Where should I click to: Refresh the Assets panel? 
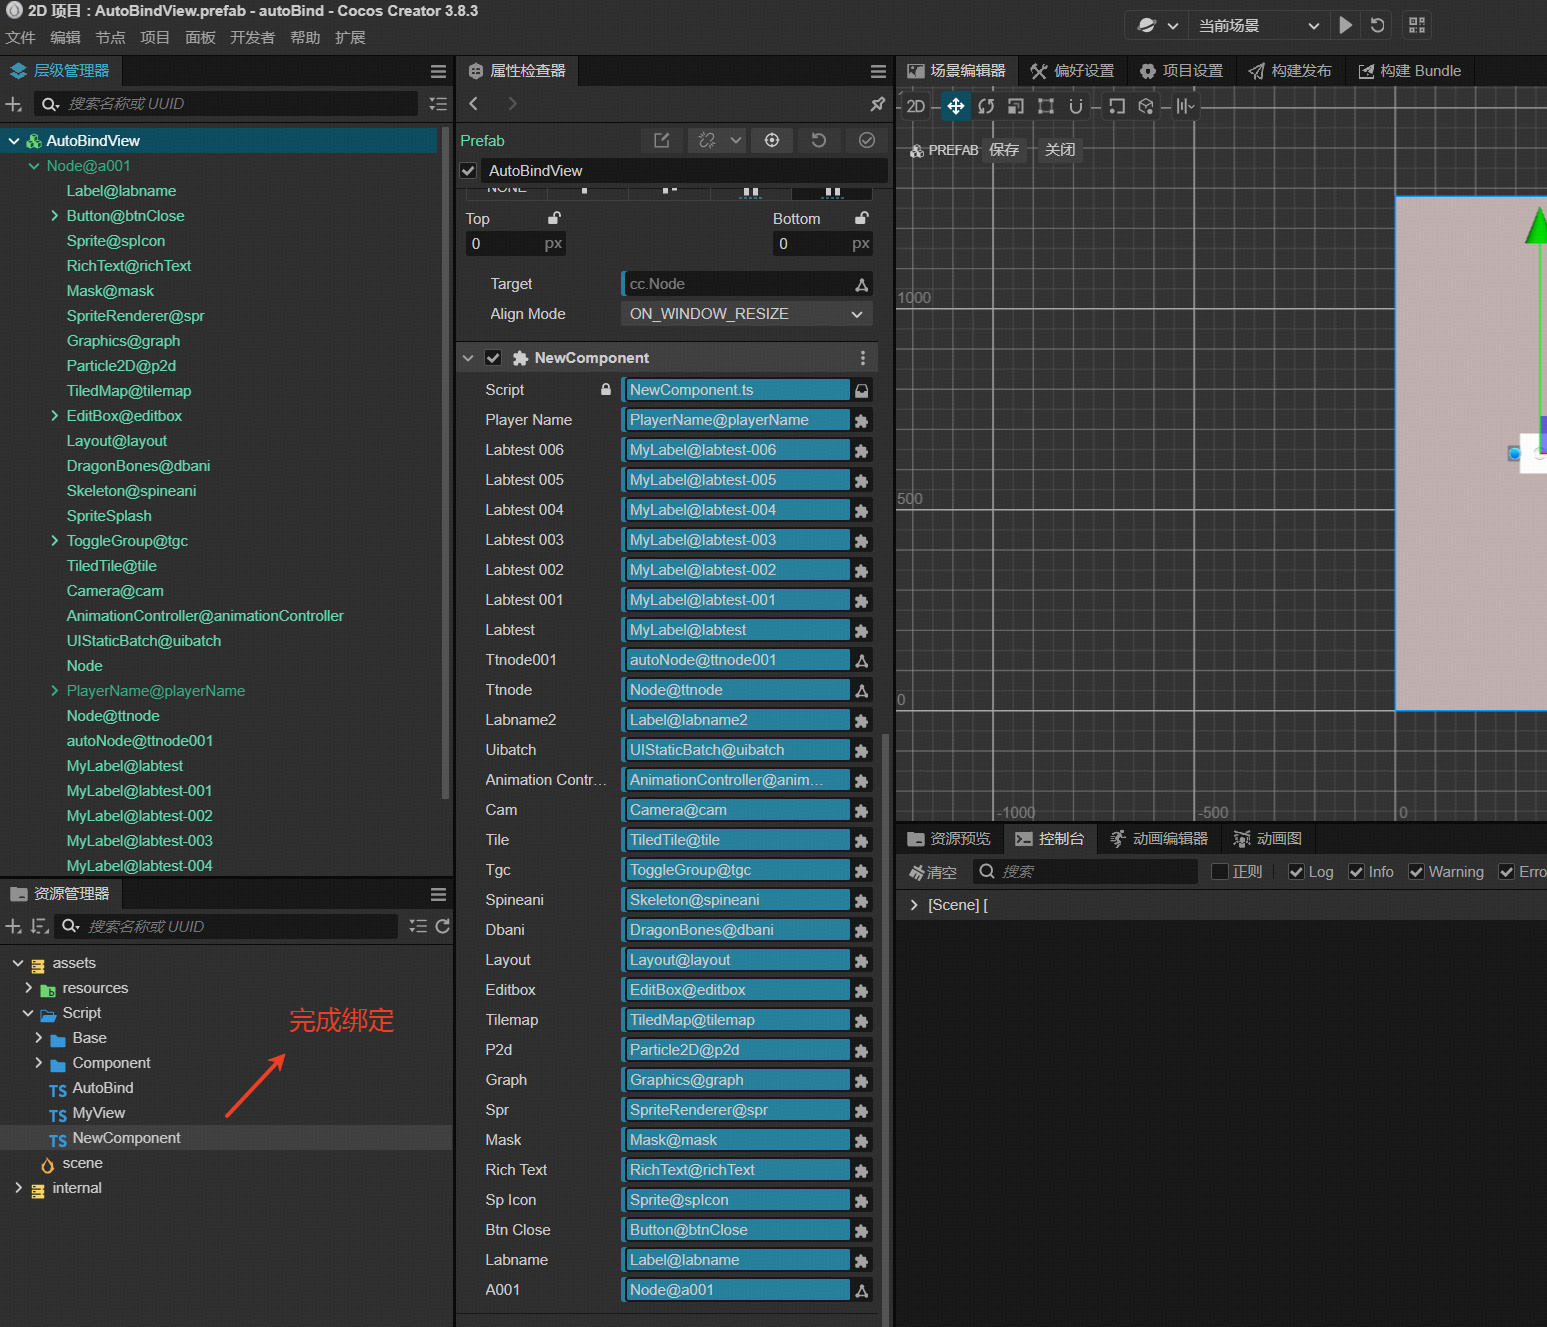coord(443,926)
